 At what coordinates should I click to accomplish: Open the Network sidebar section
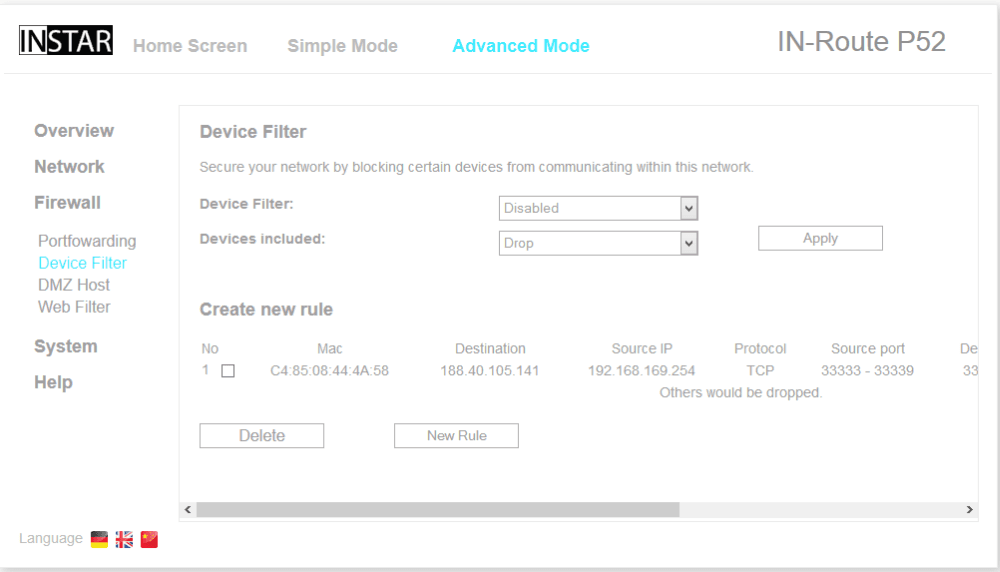(69, 167)
